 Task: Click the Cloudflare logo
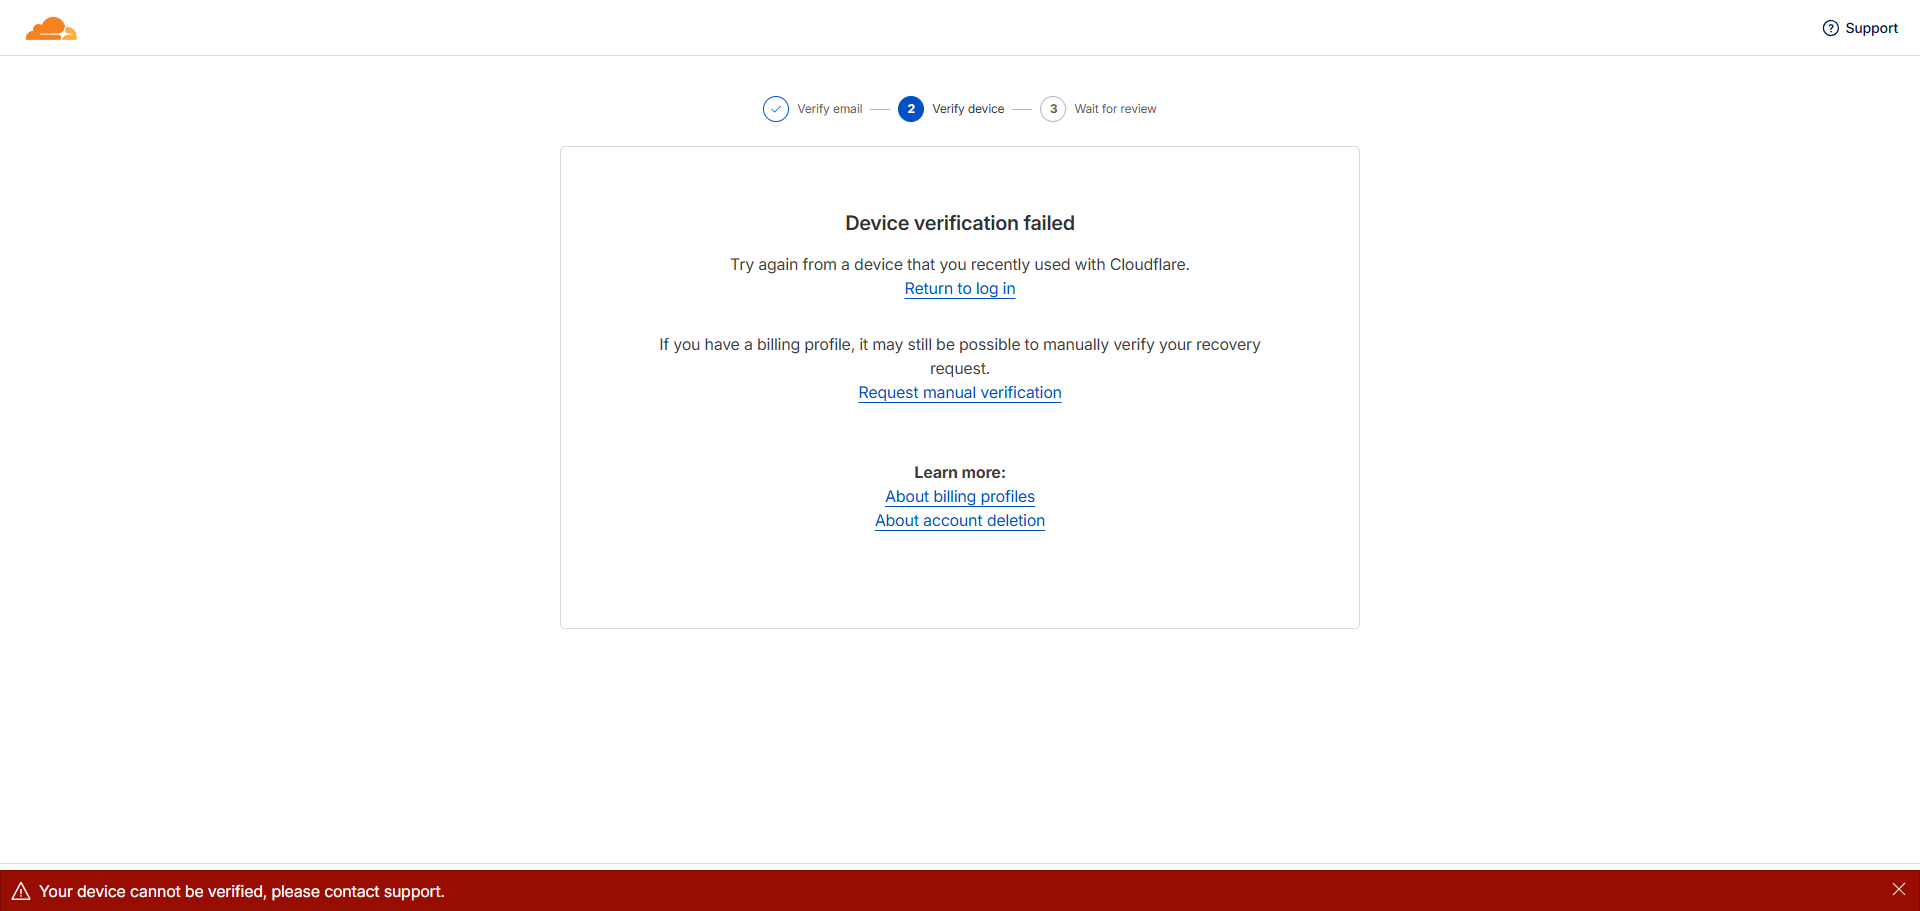pos(51,29)
